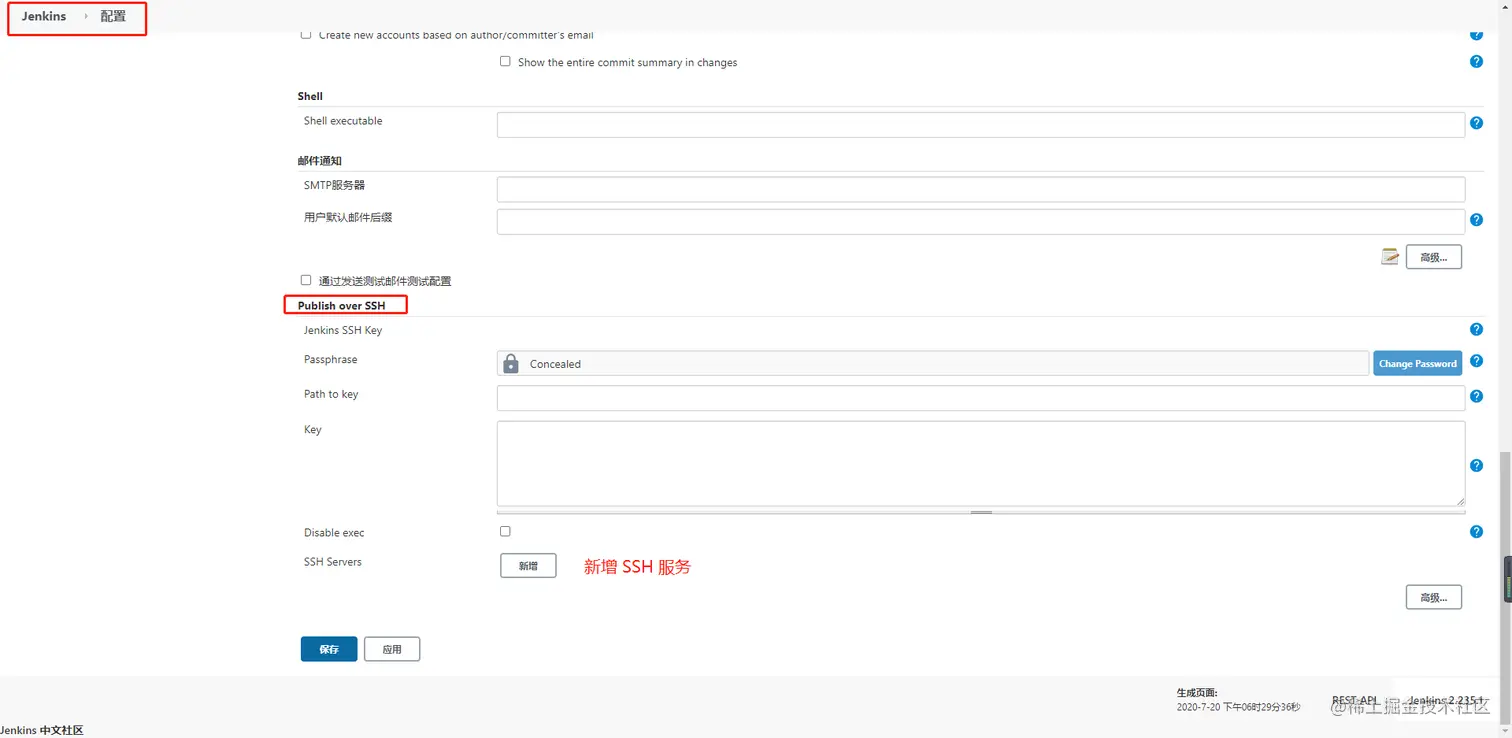This screenshot has width=1512, height=738.
Task: Expand 高级 options under mail notification
Action: (1433, 257)
